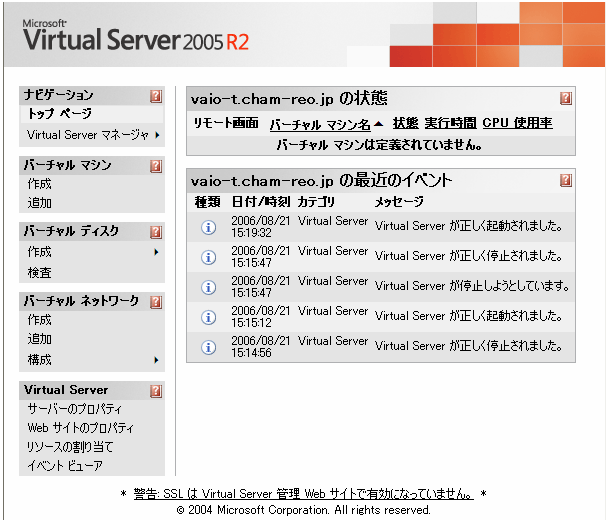Screen dimensions: 610x520
Task: Open help icon in Virtual Server sidebar panel
Action: 156,391
